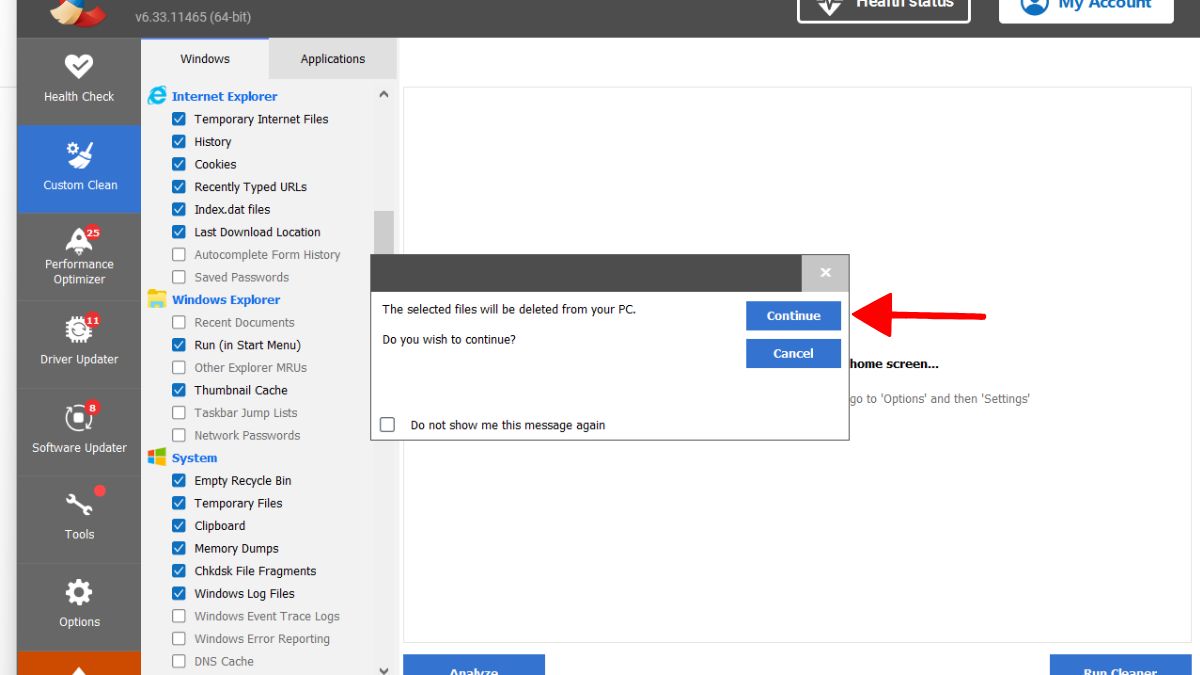The height and width of the screenshot is (675, 1200).
Task: Uncheck Last Download Location
Action: 179,232
